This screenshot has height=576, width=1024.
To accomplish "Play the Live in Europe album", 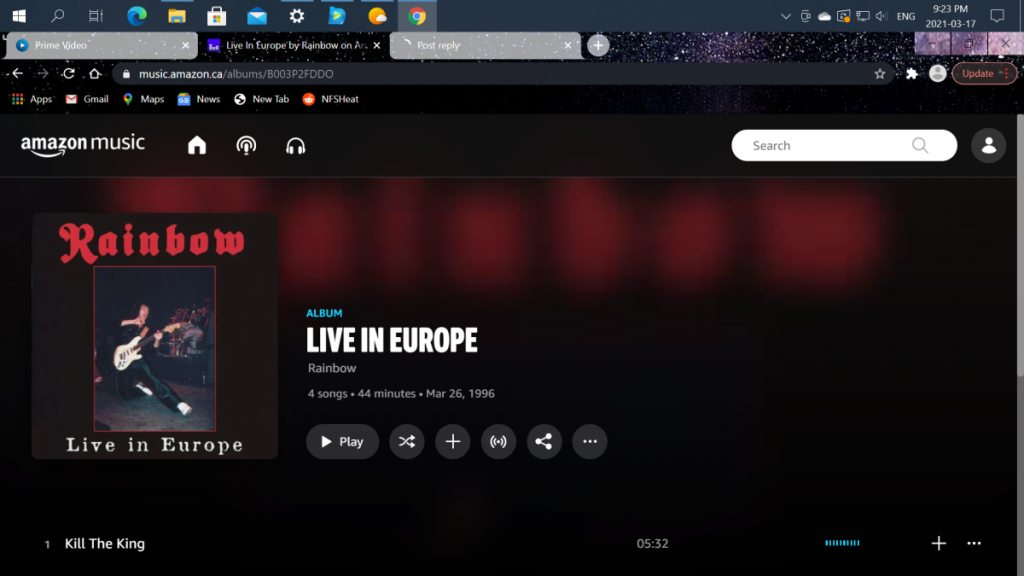I will click(342, 441).
